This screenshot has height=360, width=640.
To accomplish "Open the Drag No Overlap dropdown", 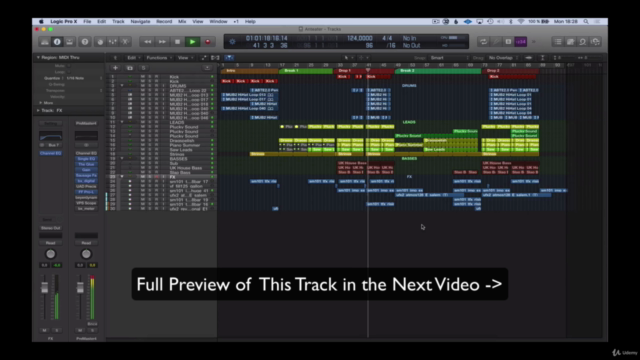I will (x=503, y=58).
